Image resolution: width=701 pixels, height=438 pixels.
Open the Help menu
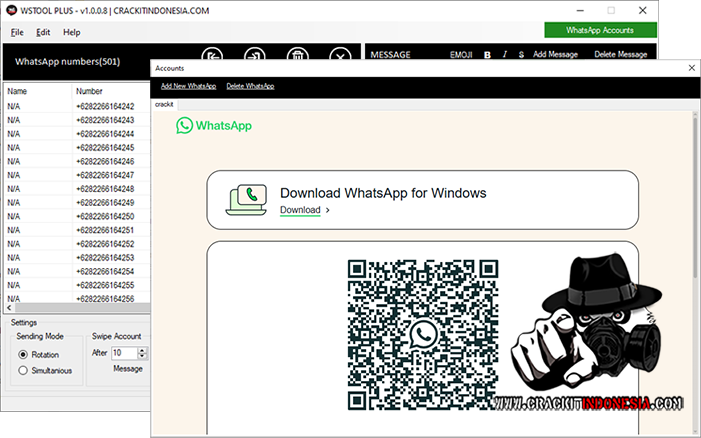pos(72,32)
